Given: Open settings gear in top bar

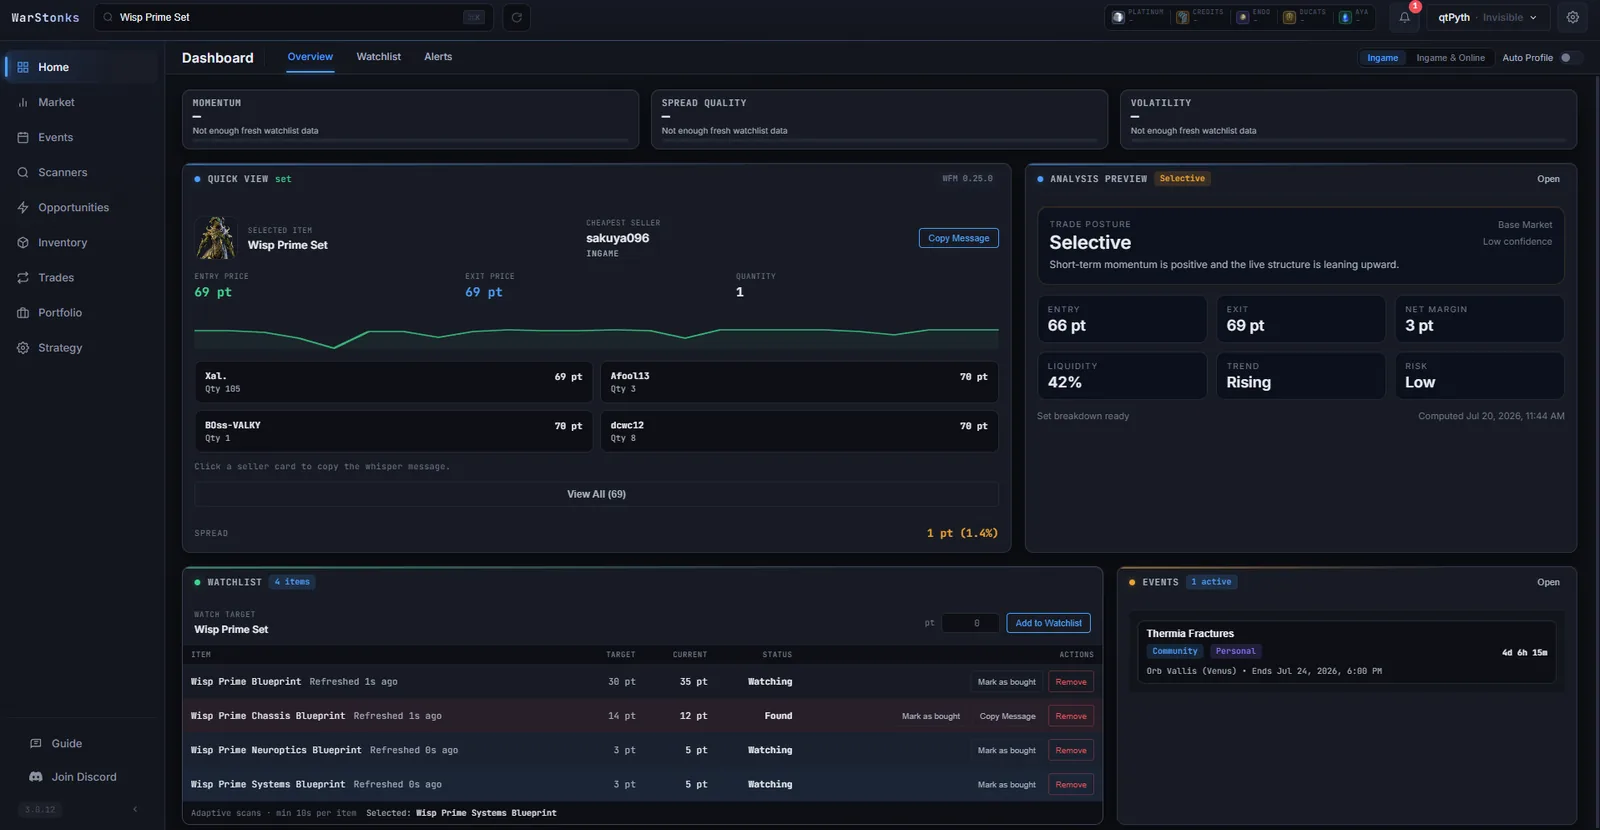Looking at the screenshot, I should click(1573, 17).
